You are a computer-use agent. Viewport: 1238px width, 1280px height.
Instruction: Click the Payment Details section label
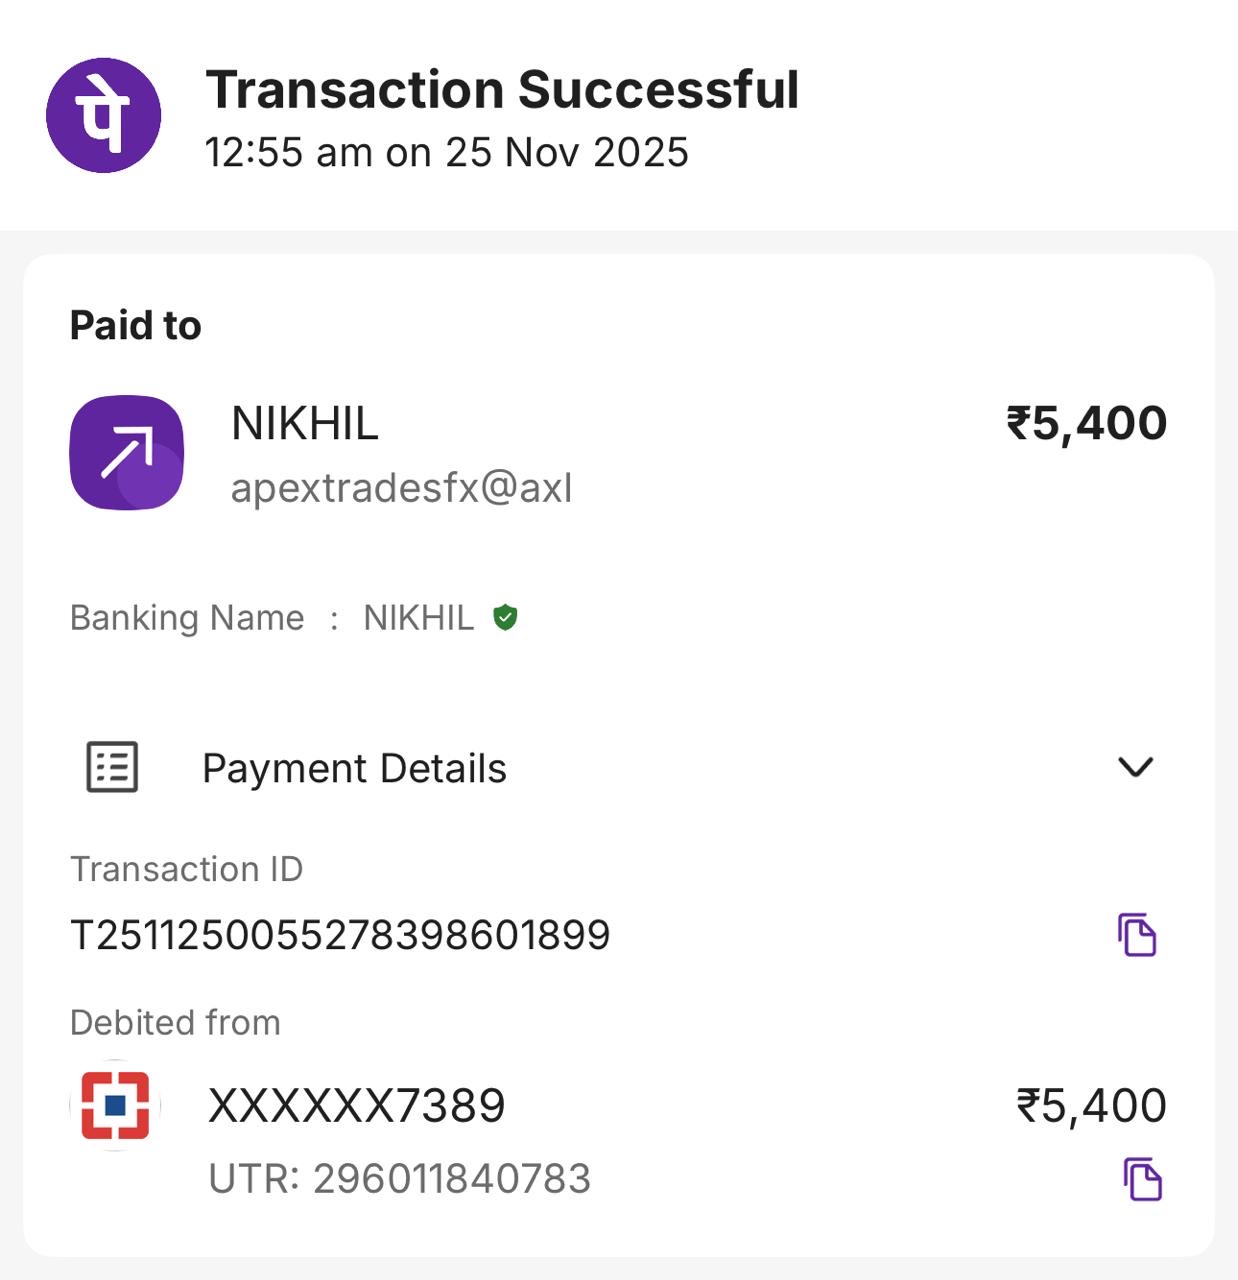[x=354, y=769]
